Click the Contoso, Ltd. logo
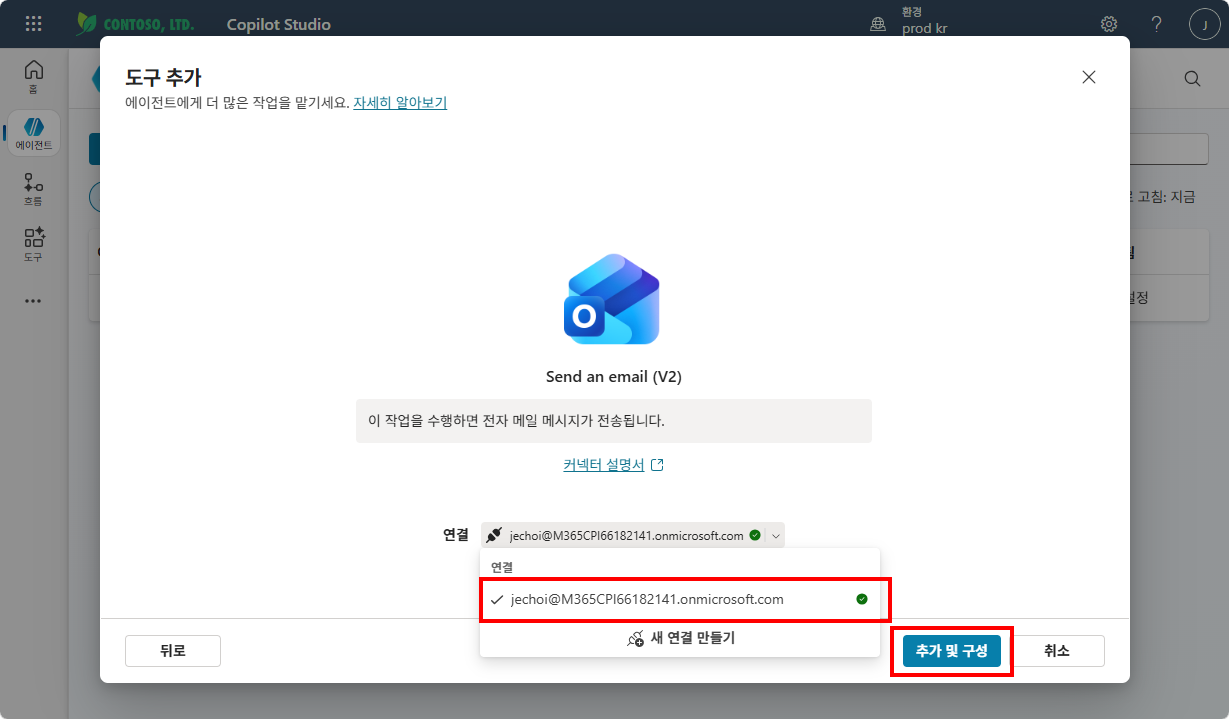The height and width of the screenshot is (719, 1229). pyautogui.click(x=136, y=24)
